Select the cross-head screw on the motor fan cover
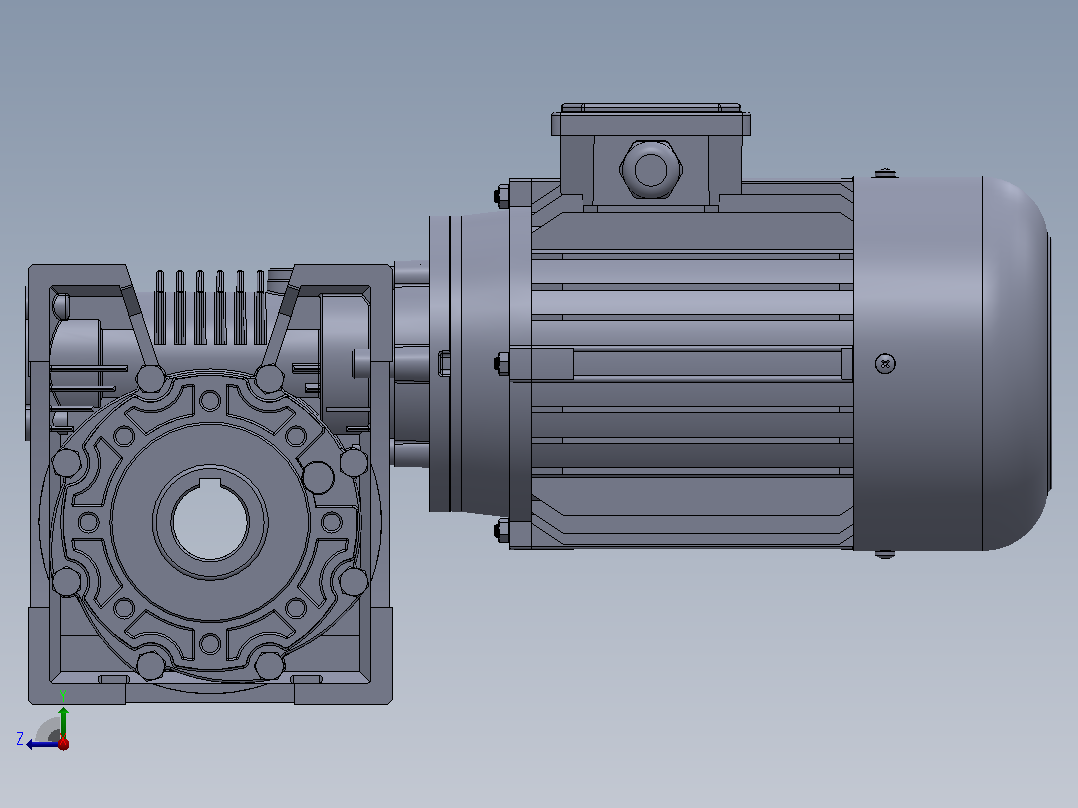The height and width of the screenshot is (808, 1078). pos(886,364)
